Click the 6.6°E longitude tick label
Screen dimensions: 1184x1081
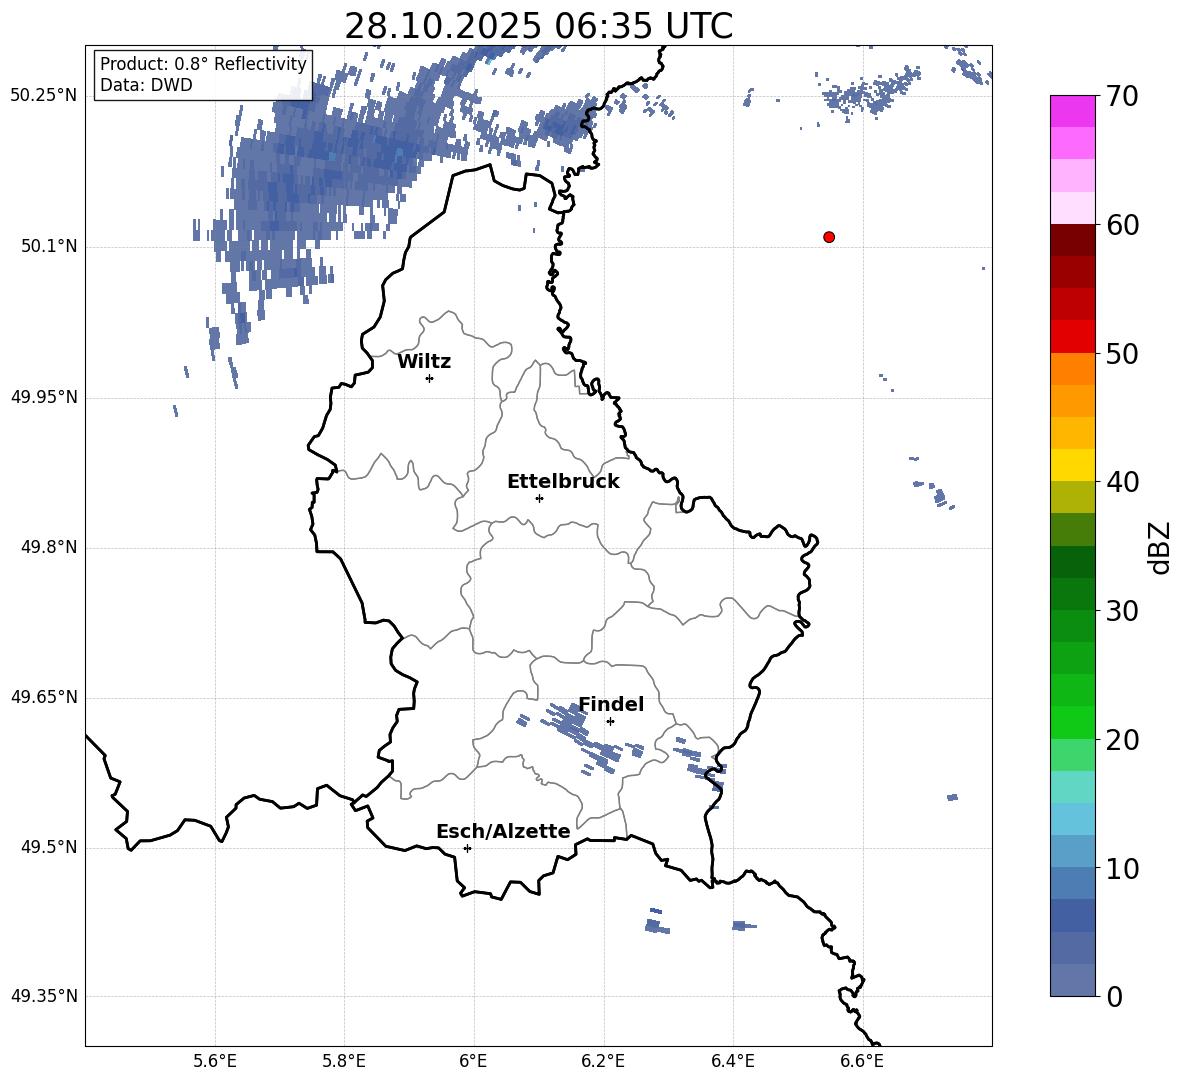862,1061
